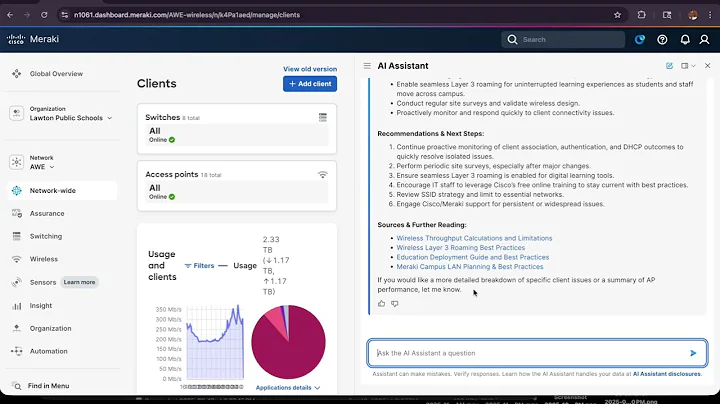Open the Assurance menu item

pyautogui.click(x=47, y=213)
